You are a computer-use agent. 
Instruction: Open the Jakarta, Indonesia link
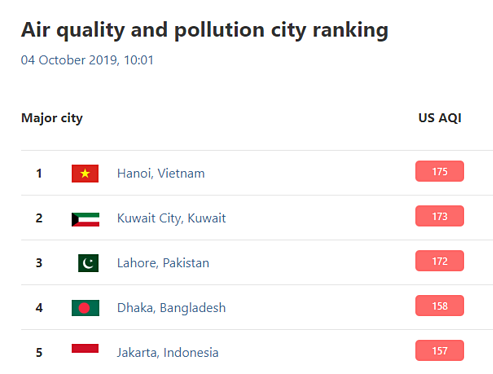[168, 352]
